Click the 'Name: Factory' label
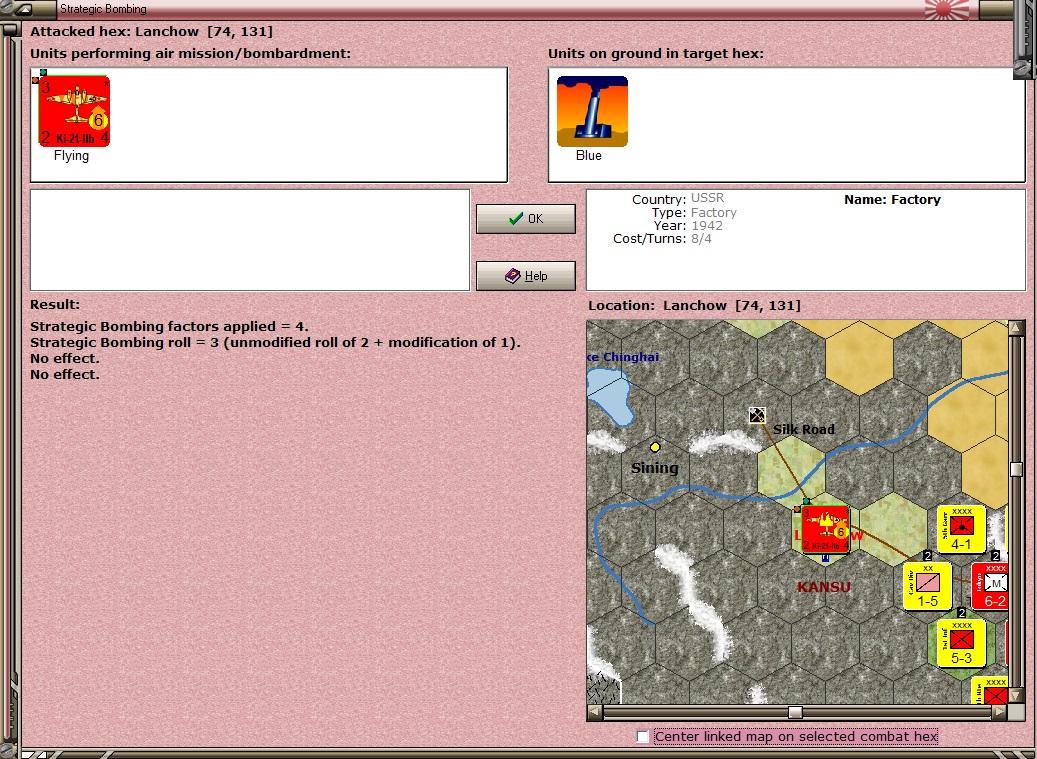The image size is (1037, 759). click(x=892, y=200)
